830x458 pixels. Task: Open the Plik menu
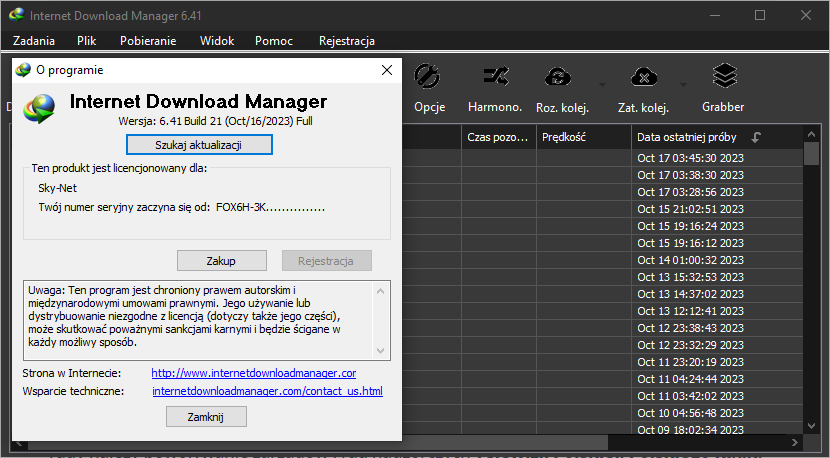pos(86,41)
